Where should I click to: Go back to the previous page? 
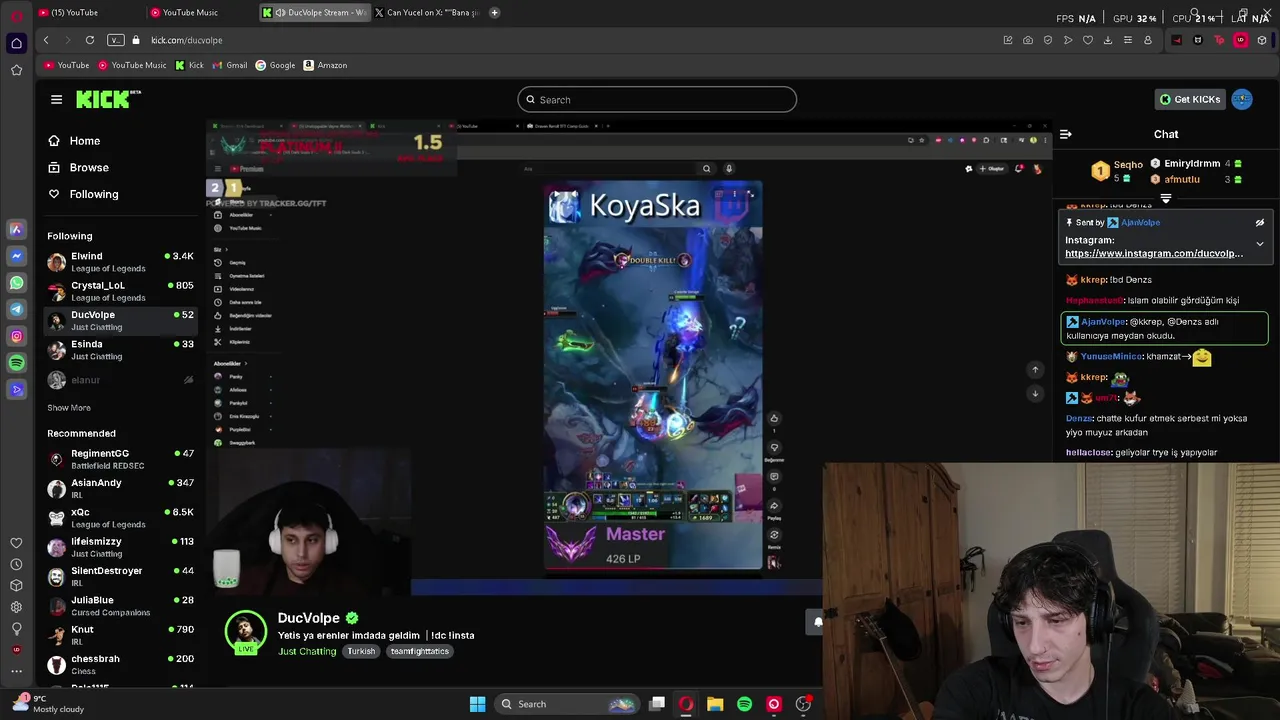pyautogui.click(x=46, y=40)
